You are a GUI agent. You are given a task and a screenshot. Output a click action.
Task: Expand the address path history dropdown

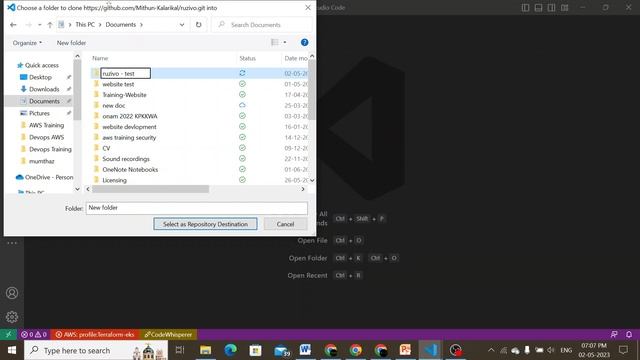(x=182, y=24)
